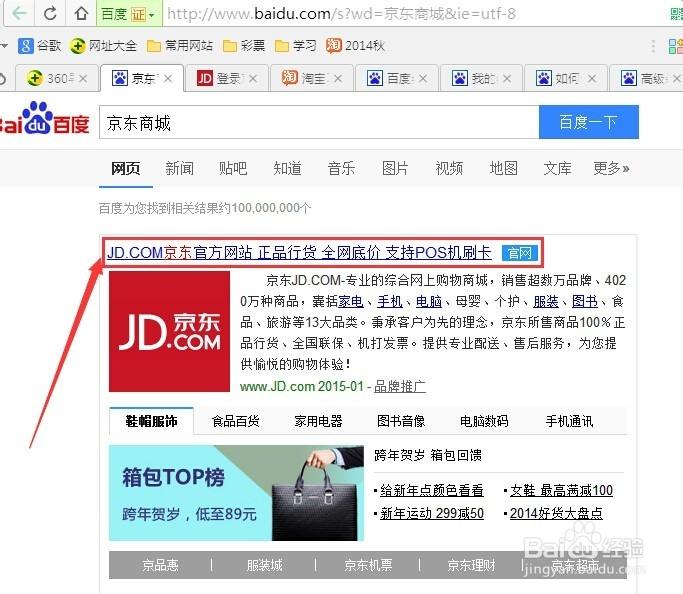This screenshot has height=594, width=683.
Task: Click the browser back arrow
Action: point(19,13)
